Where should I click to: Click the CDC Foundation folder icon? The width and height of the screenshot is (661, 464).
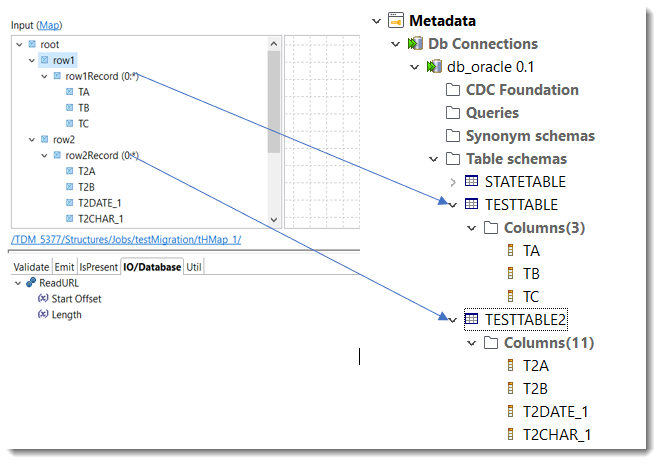453,90
